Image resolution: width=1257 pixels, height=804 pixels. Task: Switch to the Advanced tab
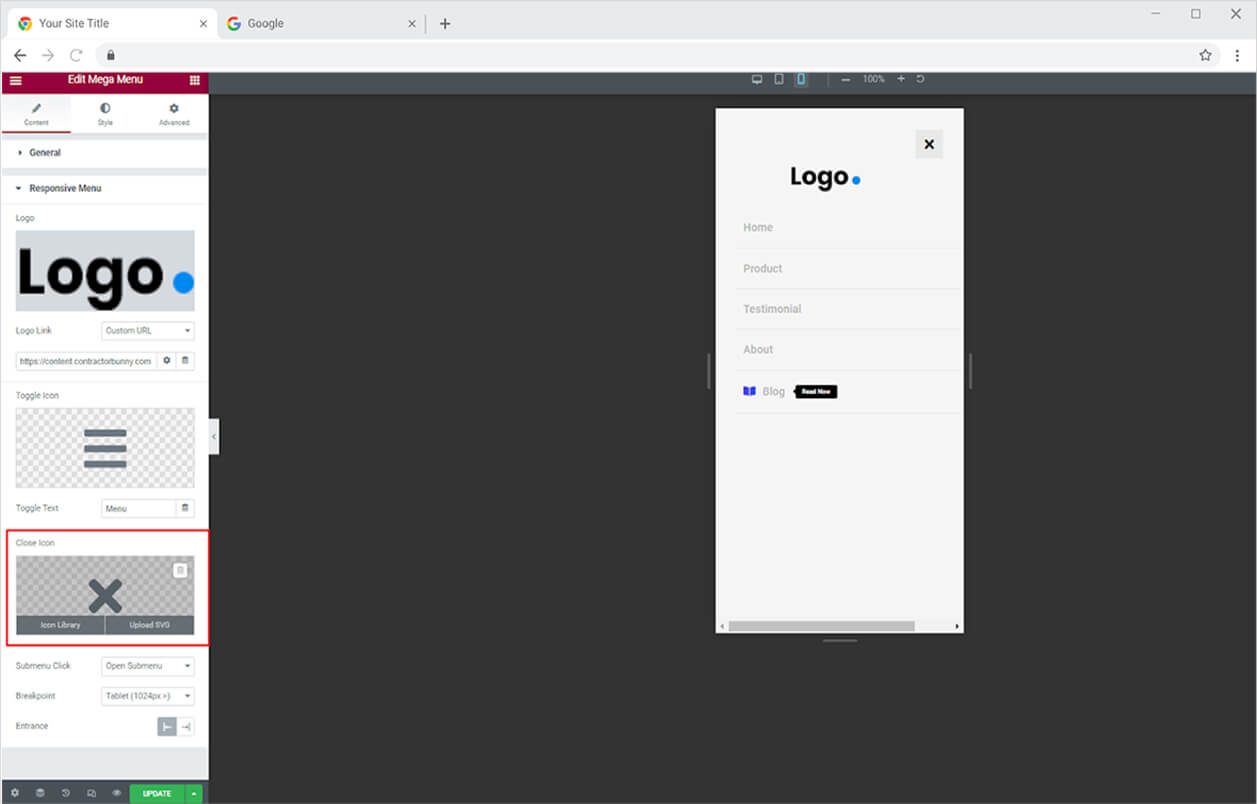[174, 114]
